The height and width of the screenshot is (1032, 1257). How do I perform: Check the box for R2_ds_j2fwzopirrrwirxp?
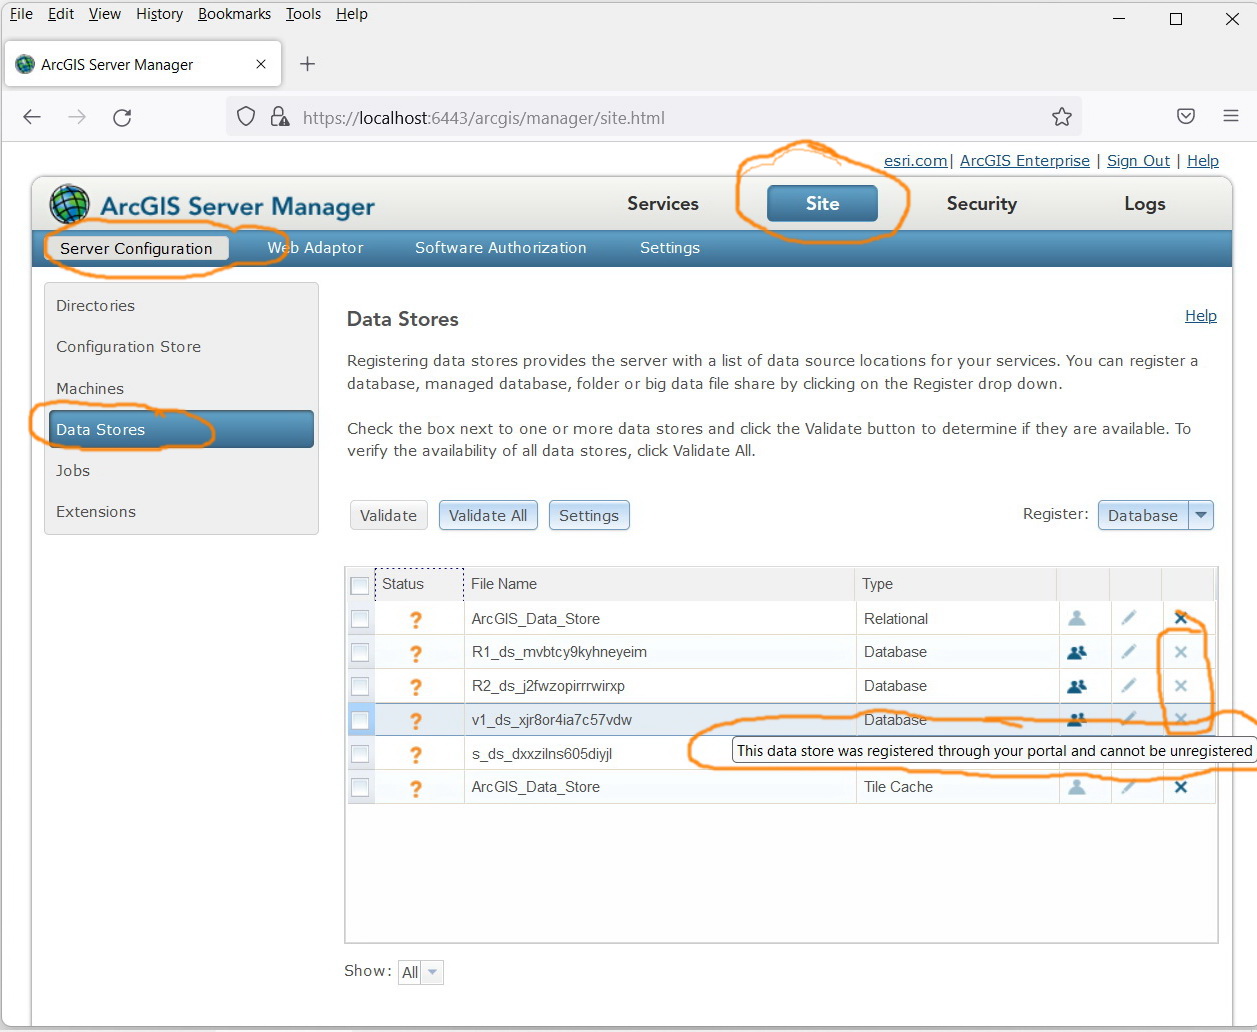point(360,686)
